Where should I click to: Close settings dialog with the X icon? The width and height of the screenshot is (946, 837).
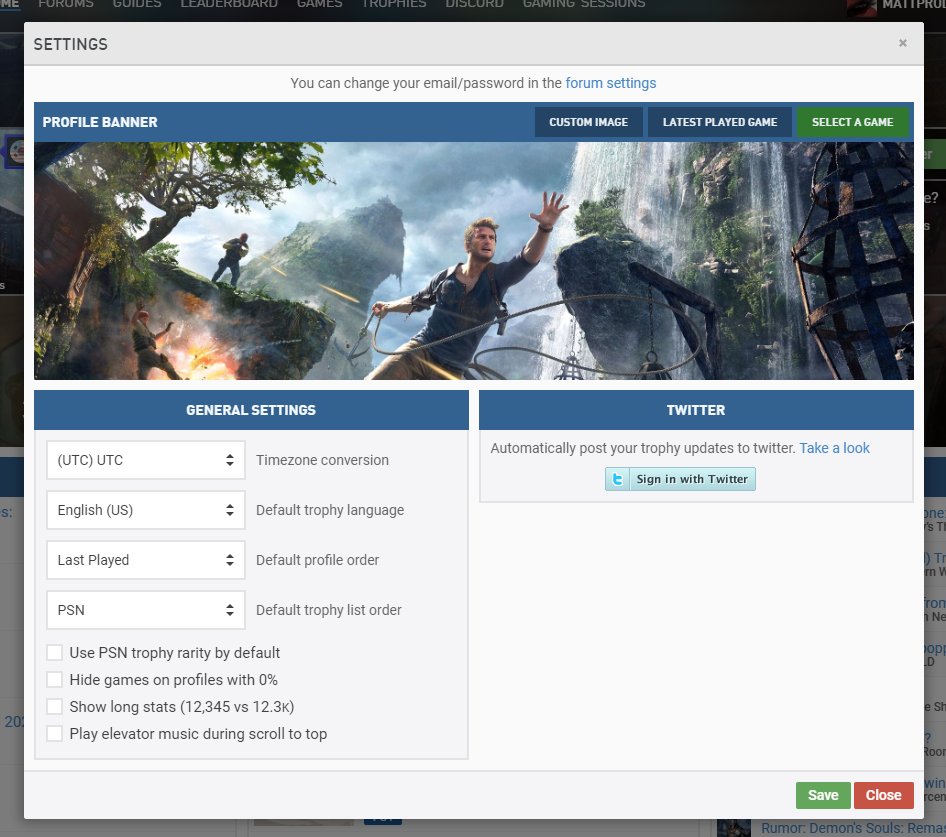tap(903, 43)
